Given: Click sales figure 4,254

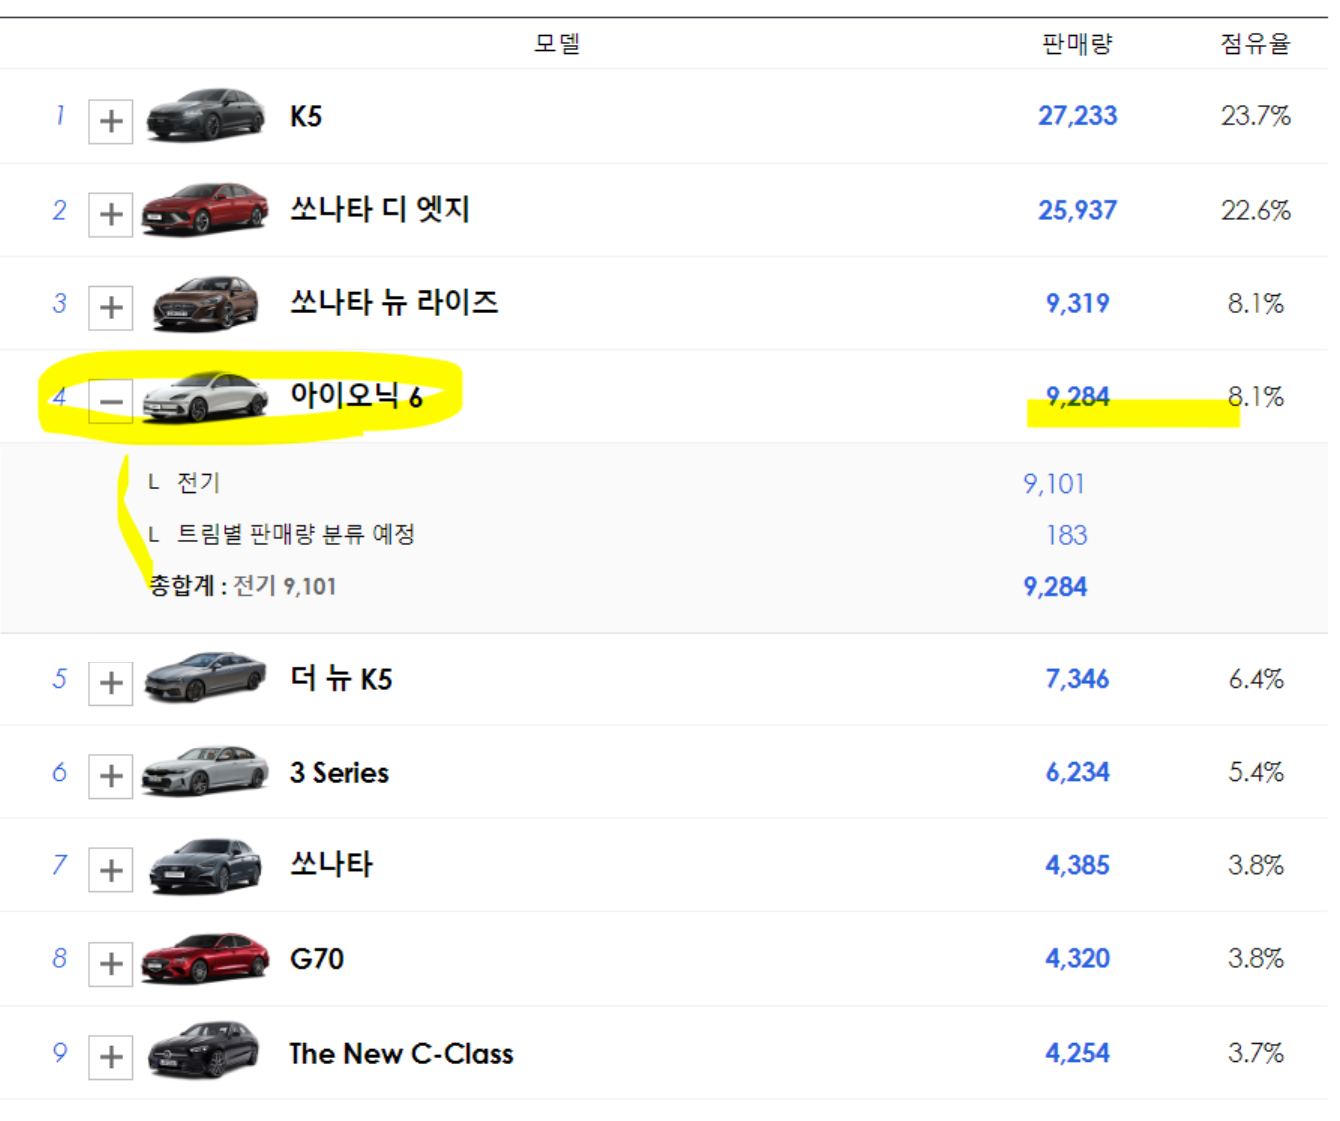Looking at the screenshot, I should (x=1078, y=1053).
